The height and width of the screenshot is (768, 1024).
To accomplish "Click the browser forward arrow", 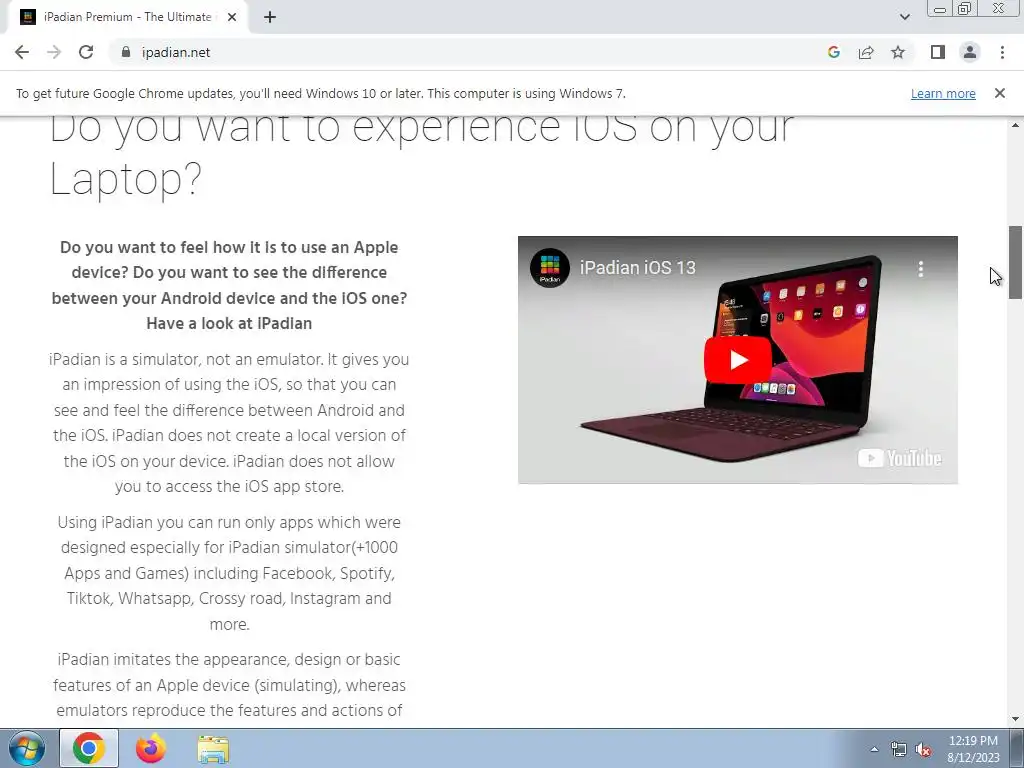I will coord(54,52).
